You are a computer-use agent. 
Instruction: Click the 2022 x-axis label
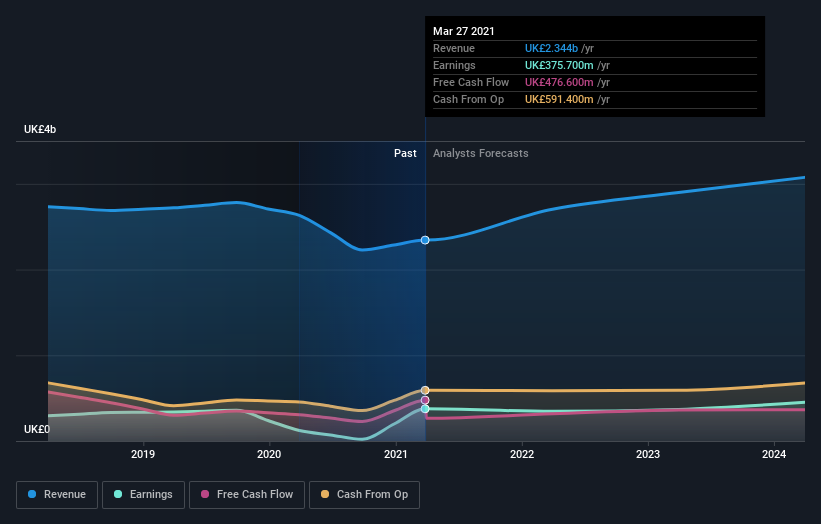522,454
